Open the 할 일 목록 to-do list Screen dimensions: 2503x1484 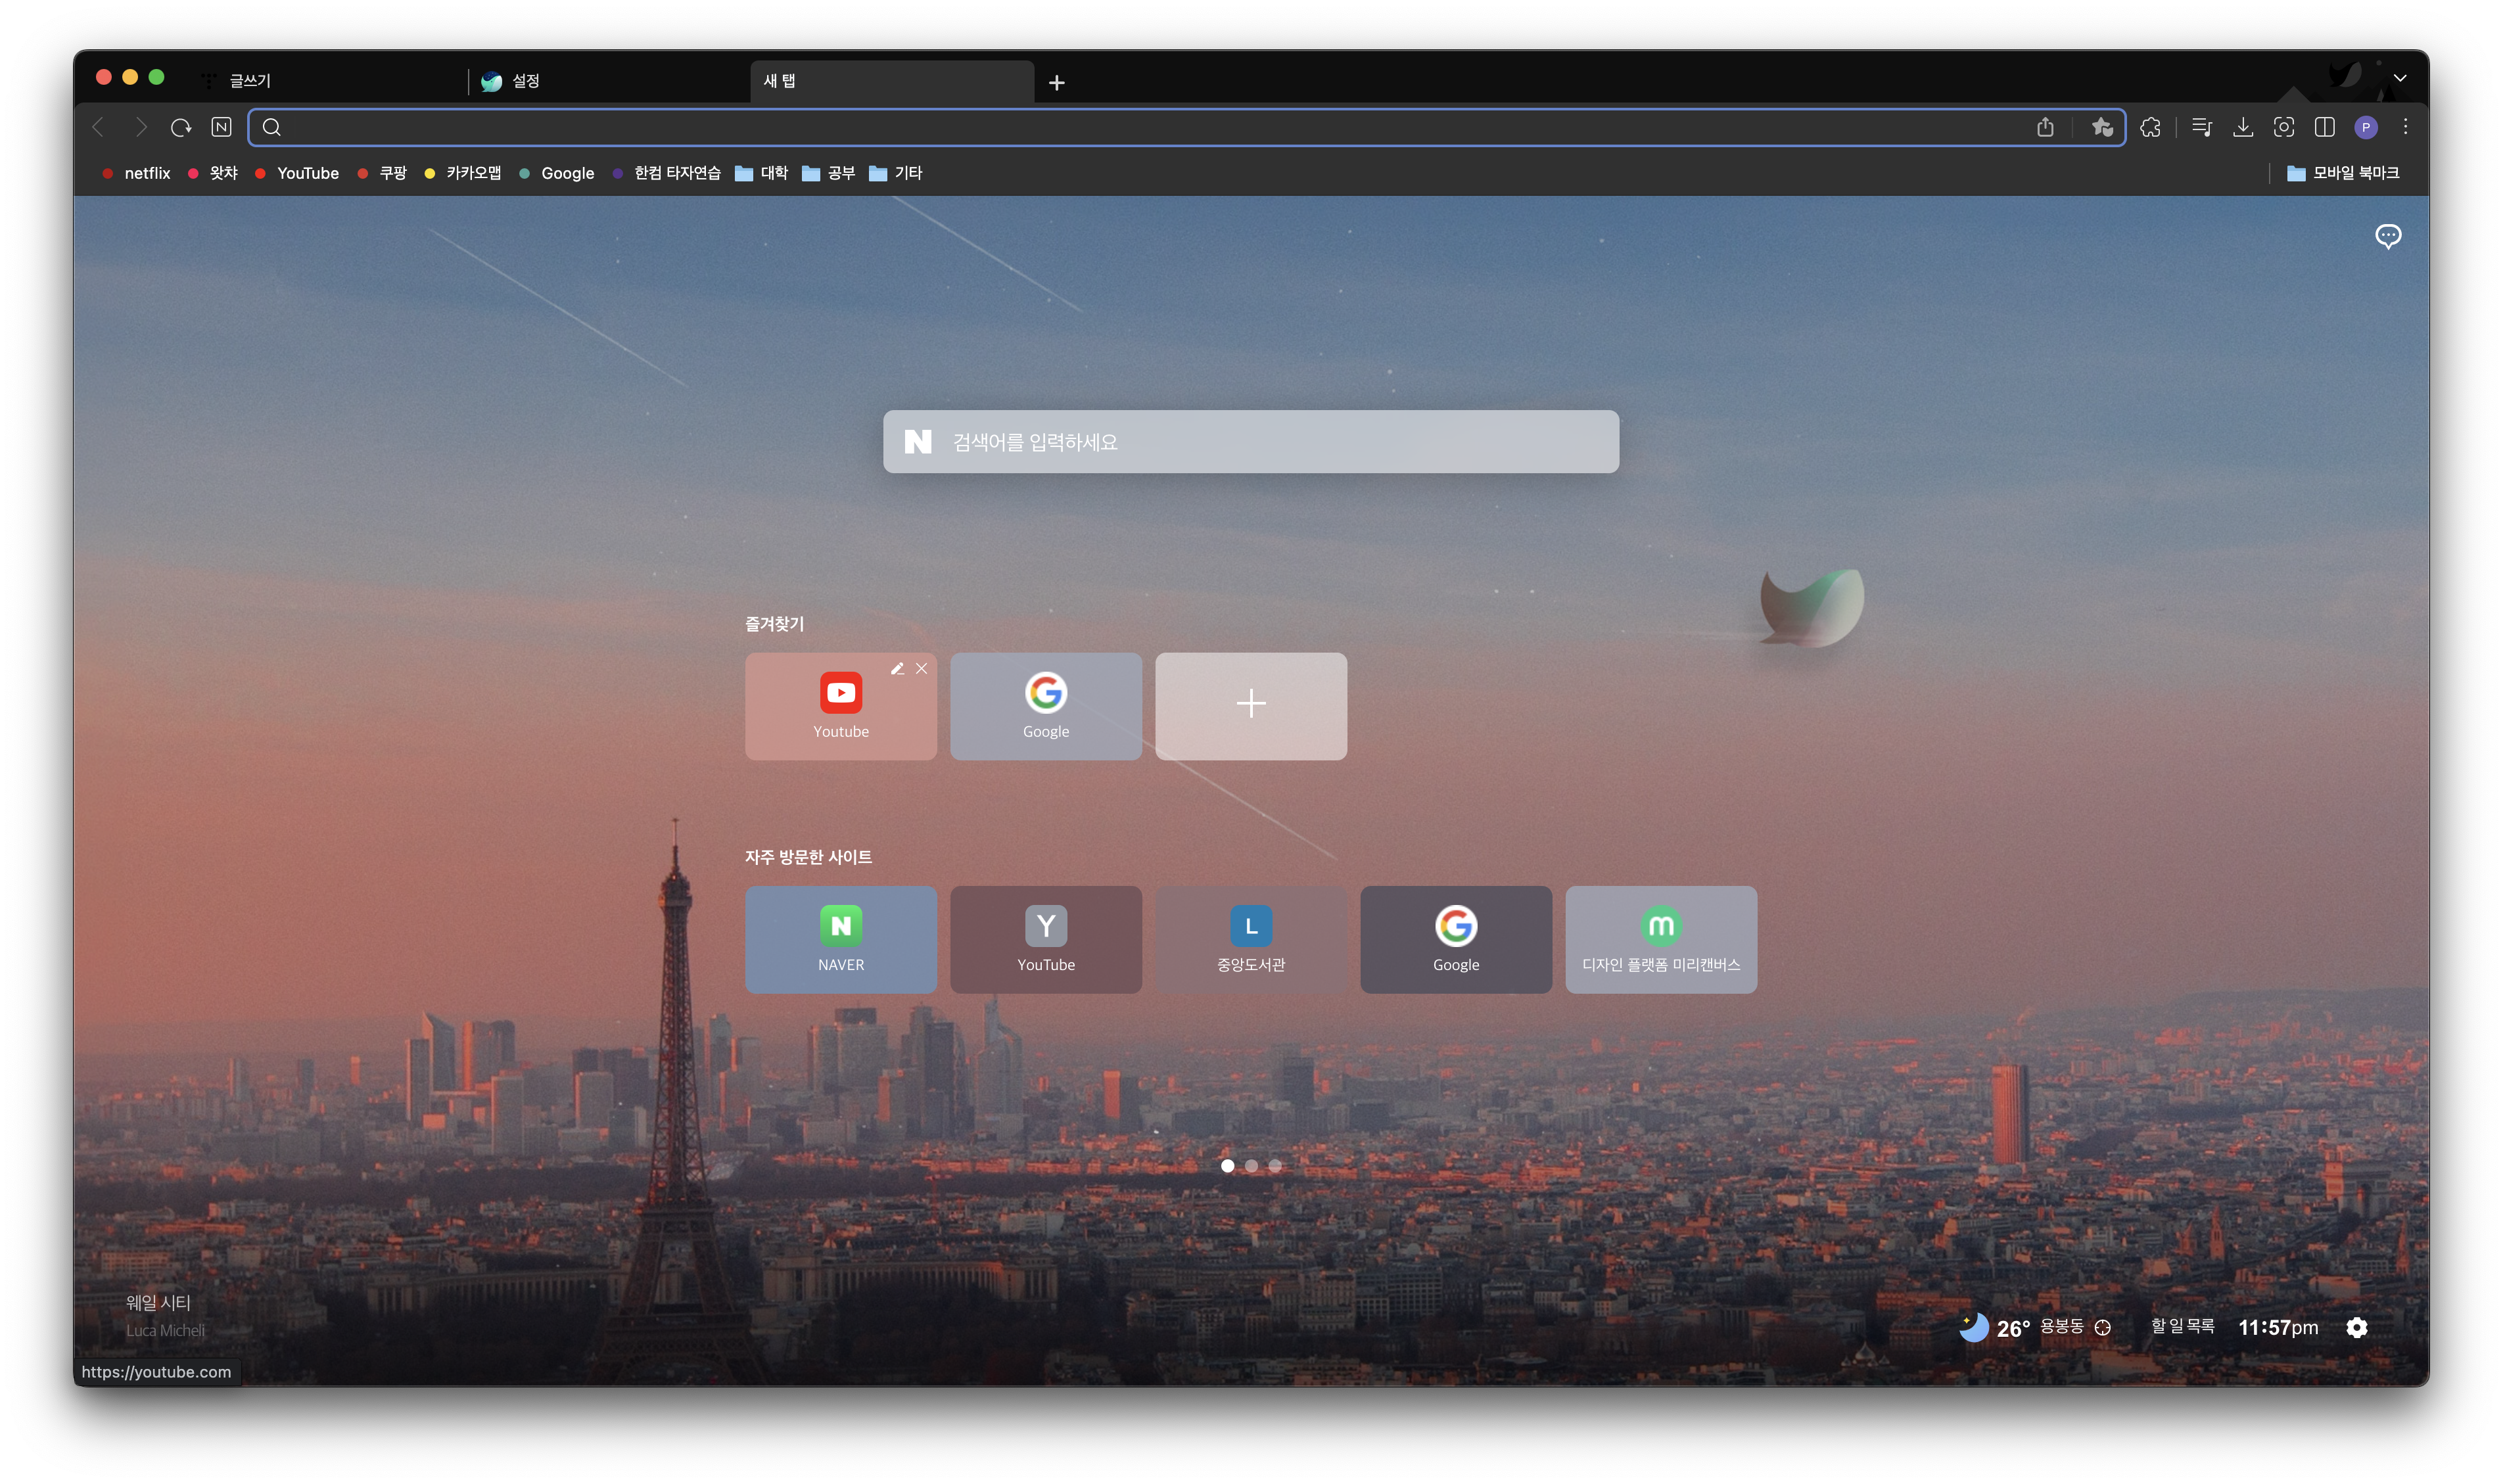[x=2182, y=1326]
